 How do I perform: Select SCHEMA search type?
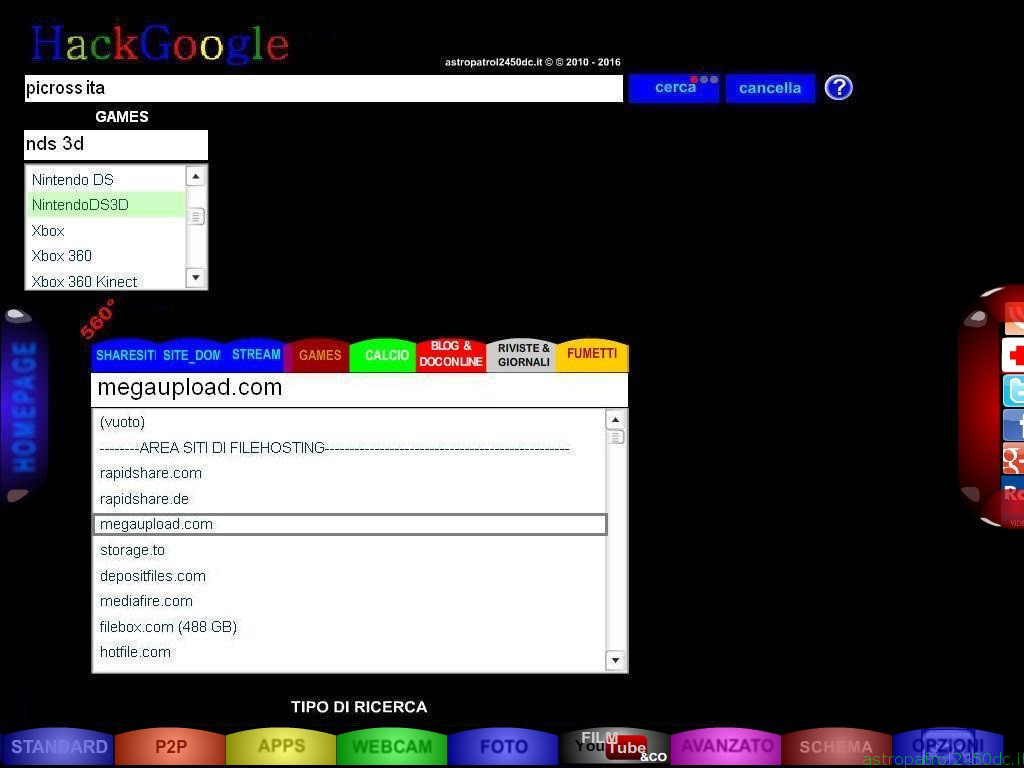click(837, 746)
